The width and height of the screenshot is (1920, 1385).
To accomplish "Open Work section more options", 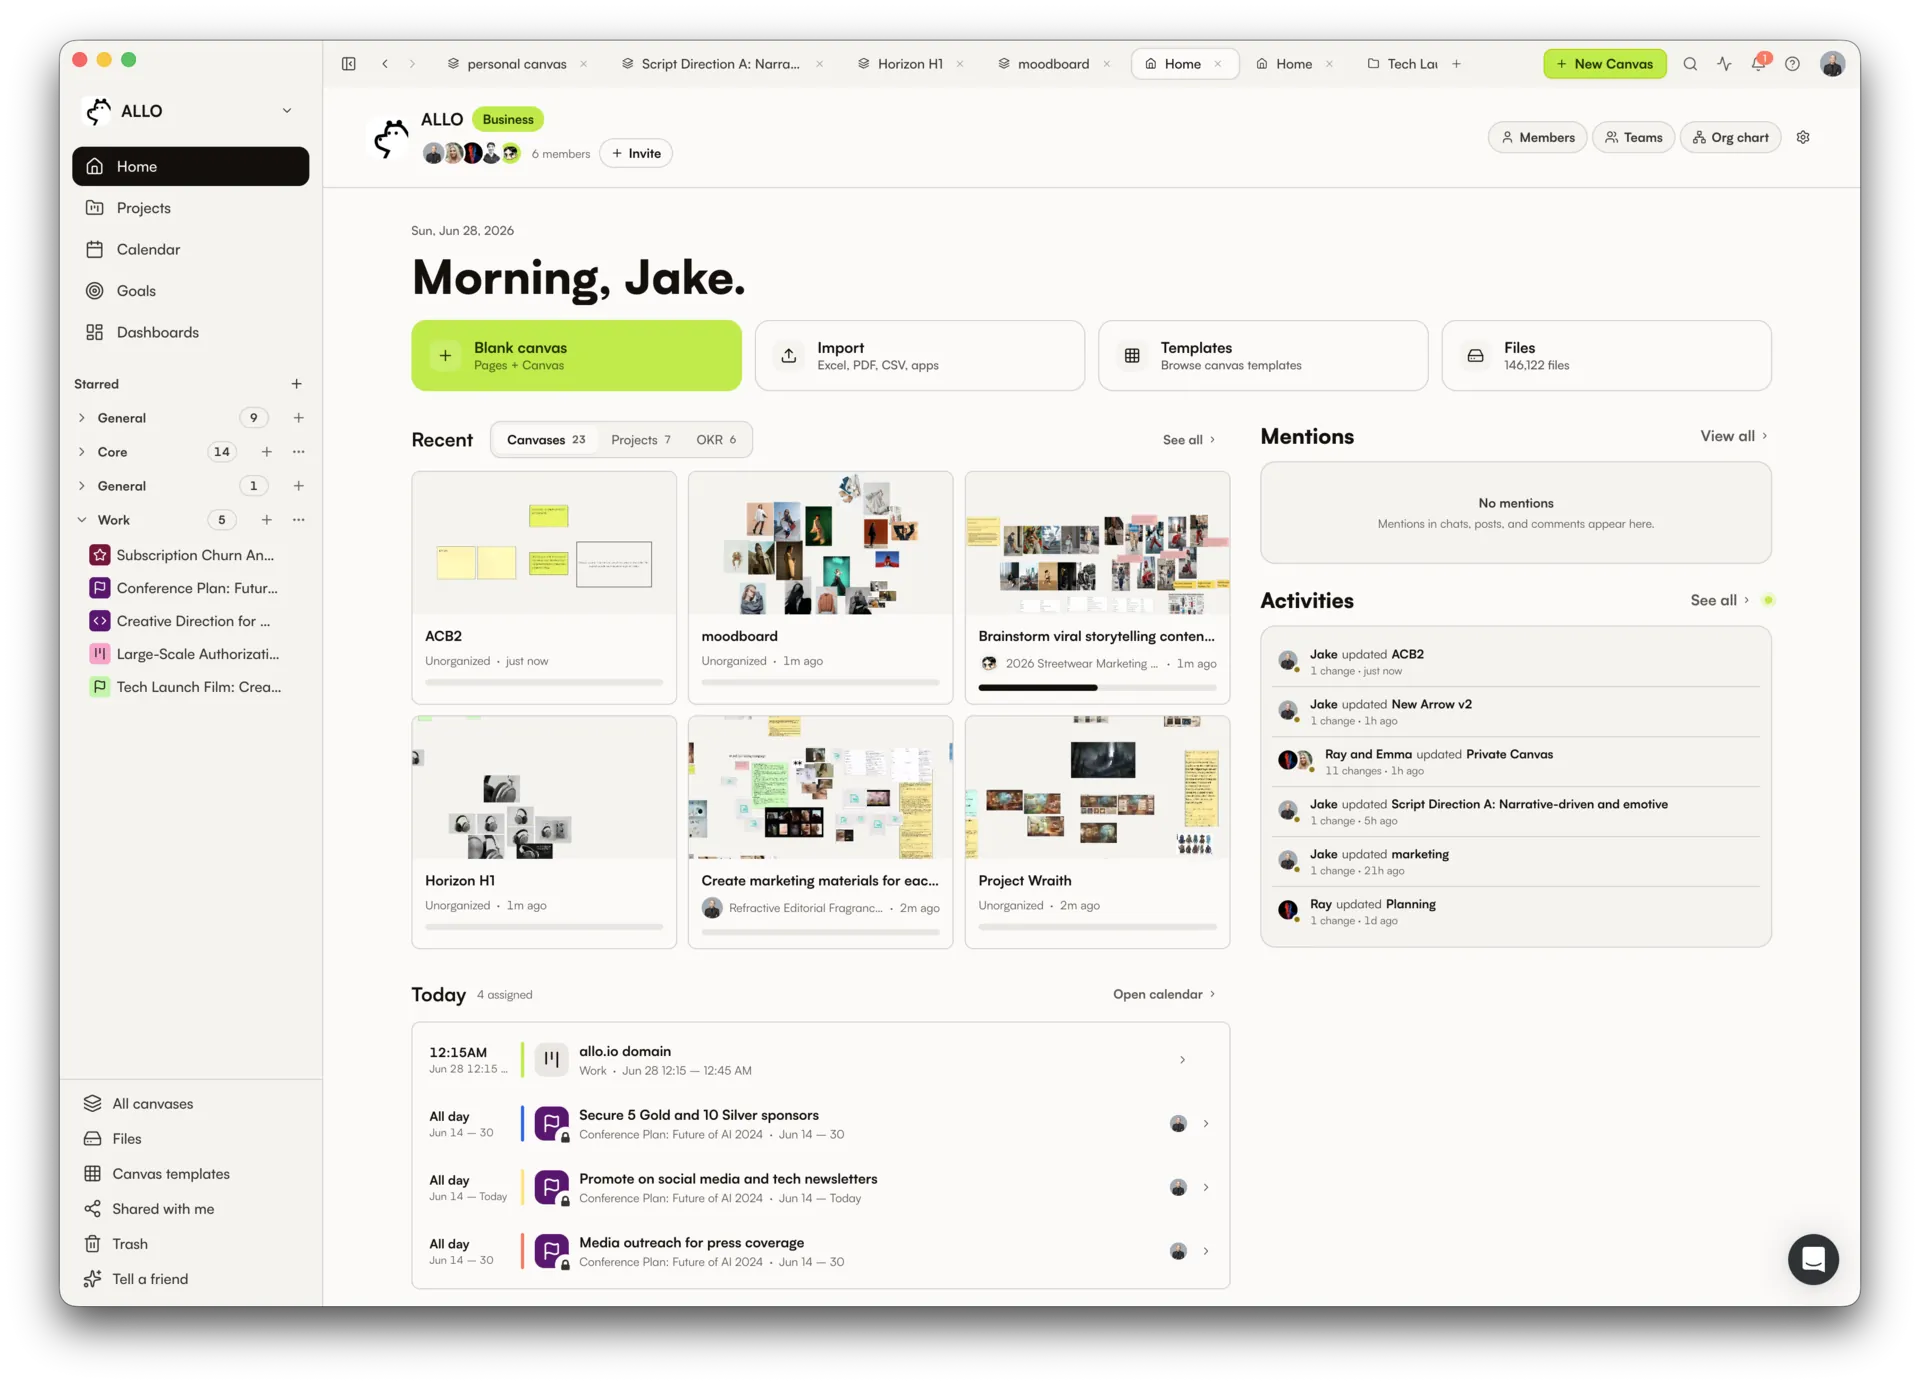I will point(298,520).
